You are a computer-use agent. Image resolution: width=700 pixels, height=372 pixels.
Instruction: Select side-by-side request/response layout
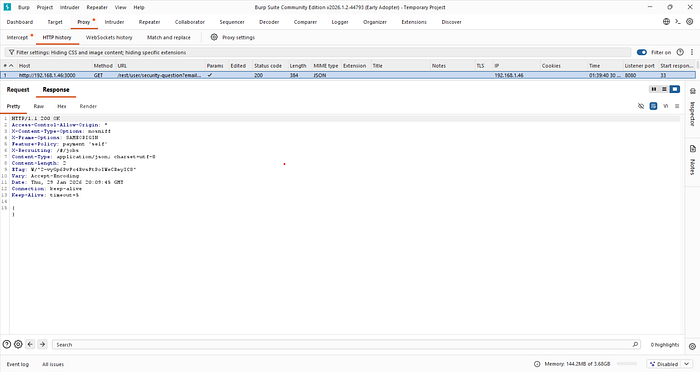point(654,89)
